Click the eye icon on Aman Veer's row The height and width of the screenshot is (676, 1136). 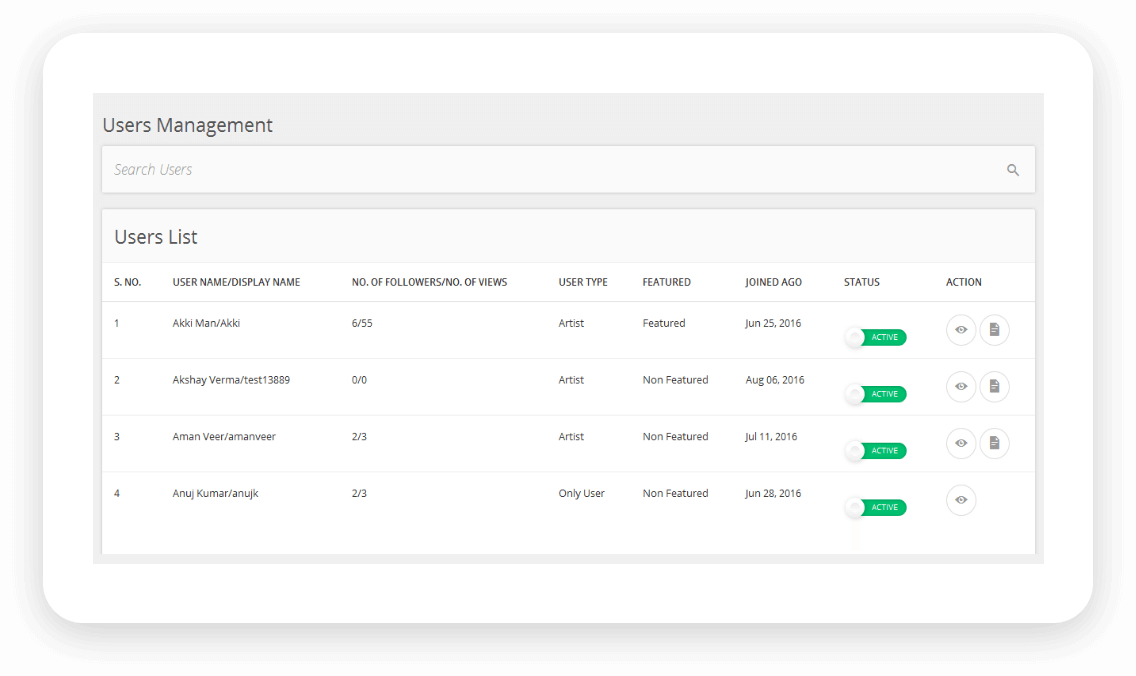click(961, 443)
